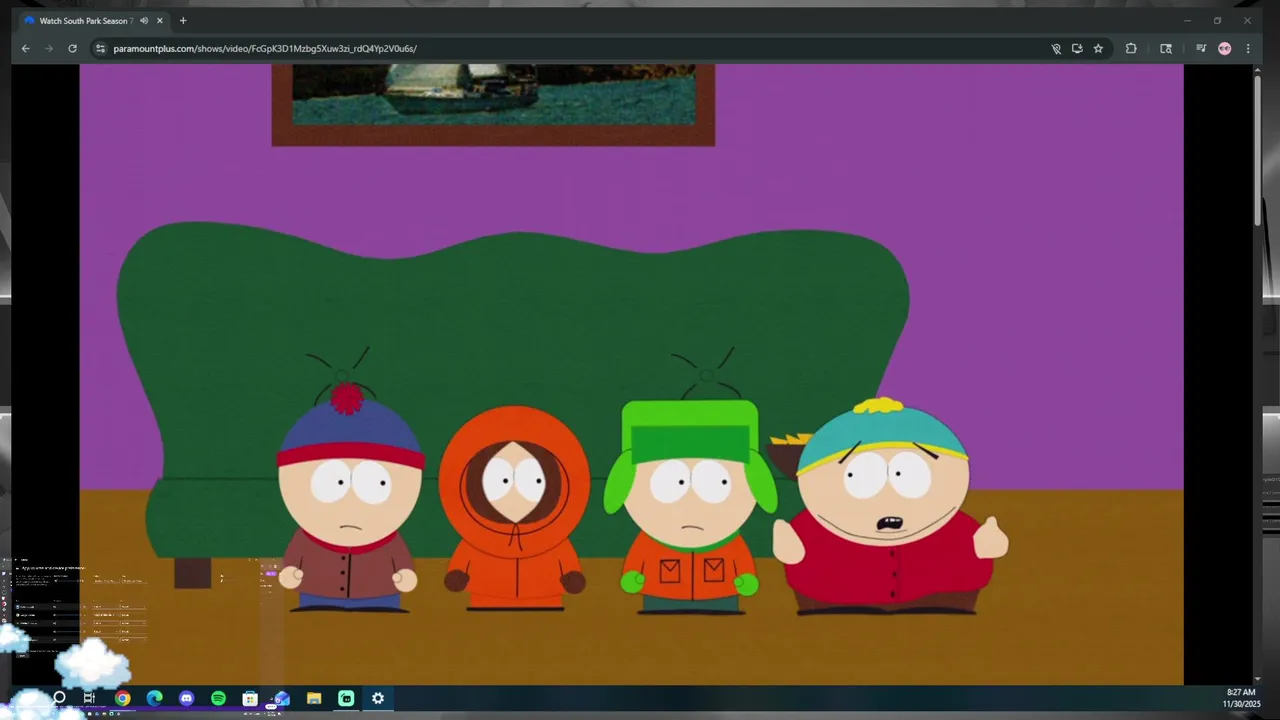Open a new browser tab

(x=183, y=20)
